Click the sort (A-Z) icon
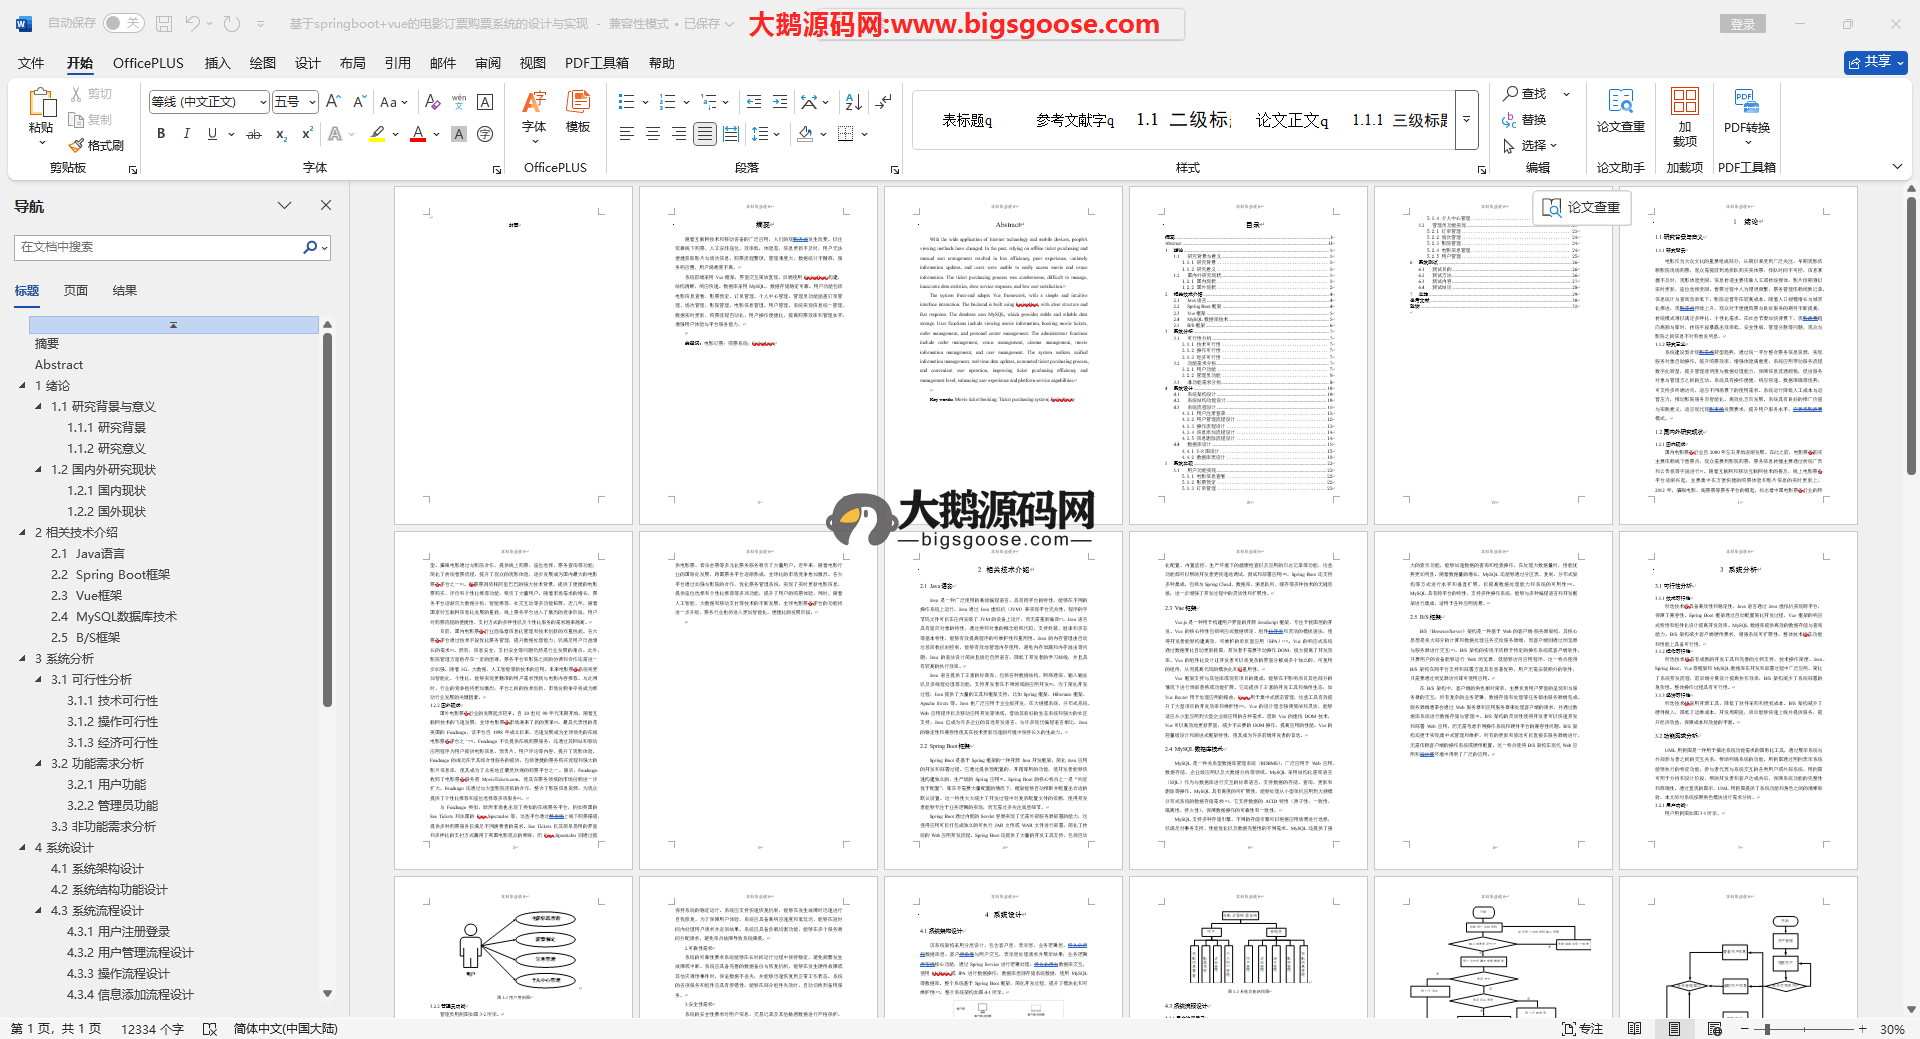Screen dimensions: 1920x1039 click(853, 102)
